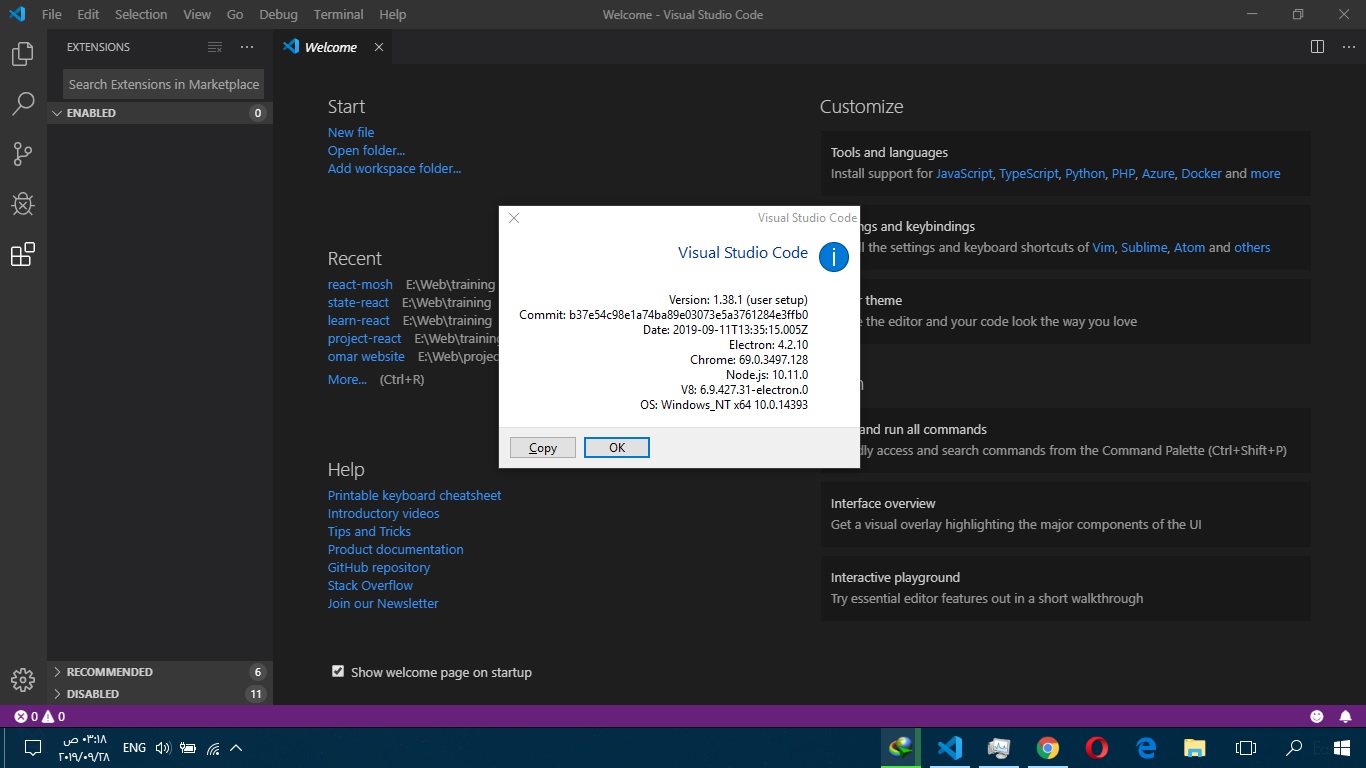The height and width of the screenshot is (768, 1366).
Task: Open the Debug menu
Action: tap(278, 14)
